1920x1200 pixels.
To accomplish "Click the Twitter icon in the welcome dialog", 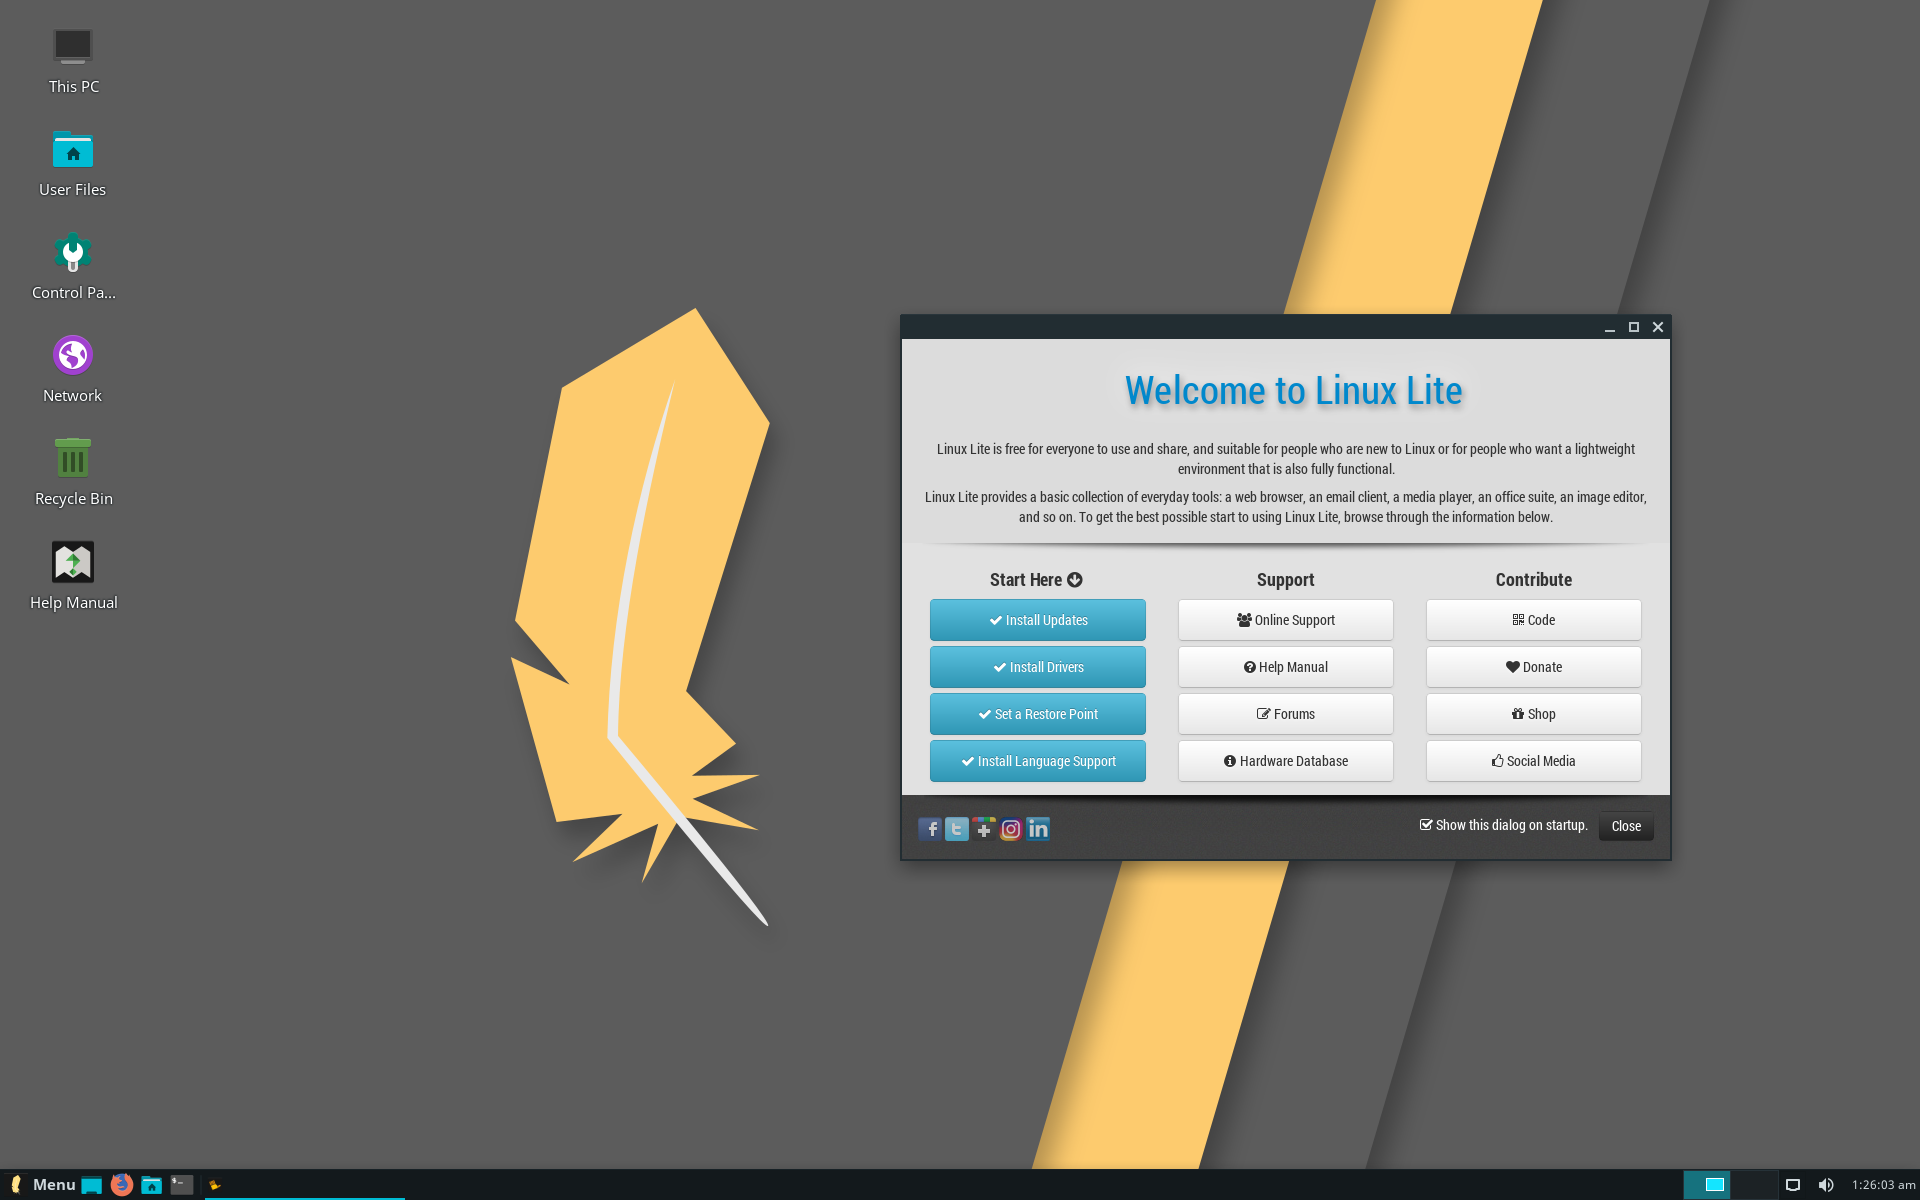I will pyautogui.click(x=957, y=829).
